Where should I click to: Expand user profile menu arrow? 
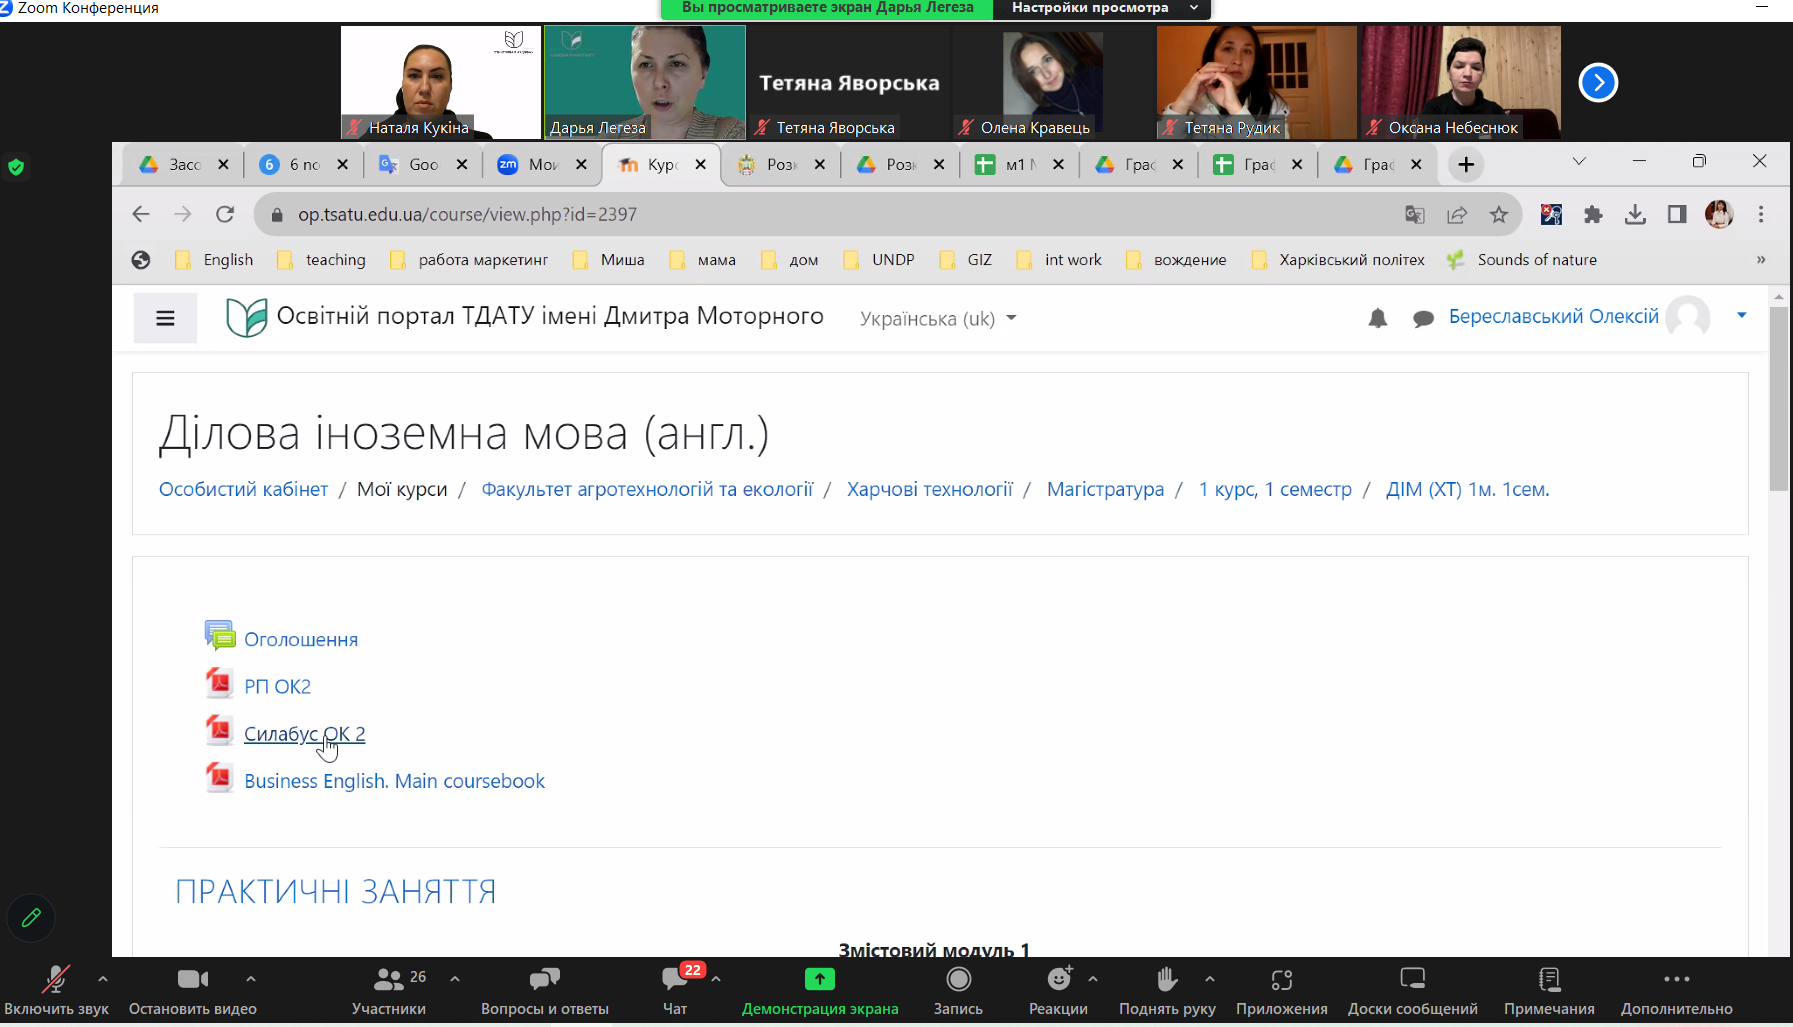point(1741,316)
